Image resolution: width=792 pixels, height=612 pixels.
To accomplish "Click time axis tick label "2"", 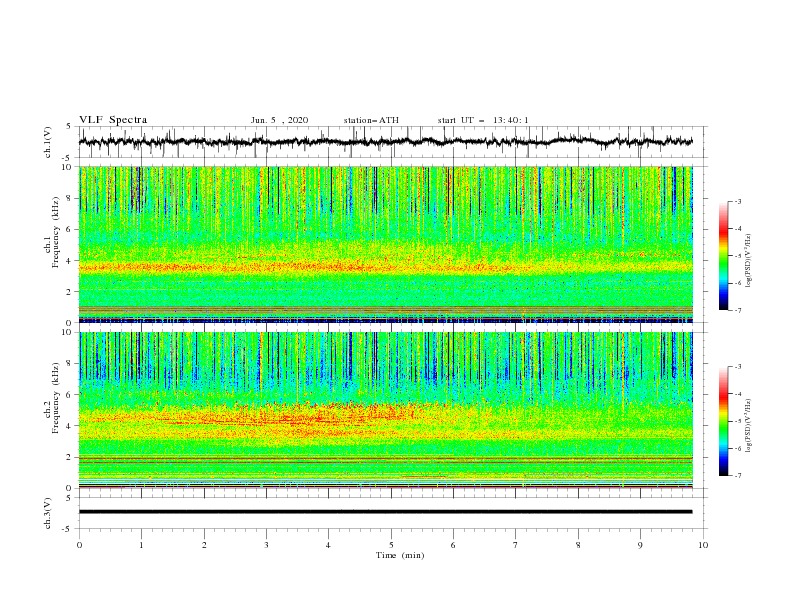I will (204, 545).
